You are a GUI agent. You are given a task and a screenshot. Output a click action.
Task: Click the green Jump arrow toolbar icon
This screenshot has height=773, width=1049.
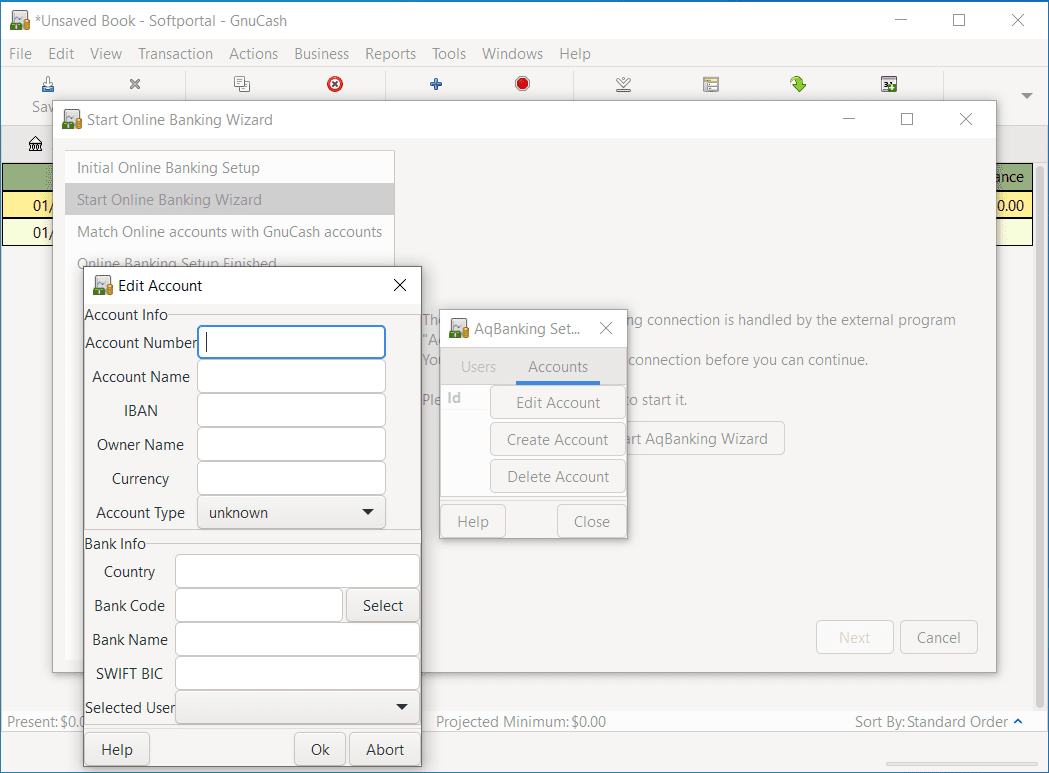tap(798, 84)
